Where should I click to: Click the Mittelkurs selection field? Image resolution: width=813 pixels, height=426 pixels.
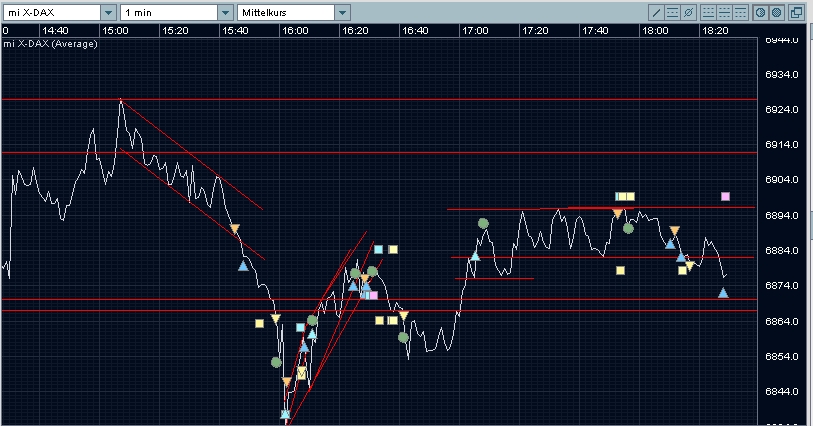(286, 12)
